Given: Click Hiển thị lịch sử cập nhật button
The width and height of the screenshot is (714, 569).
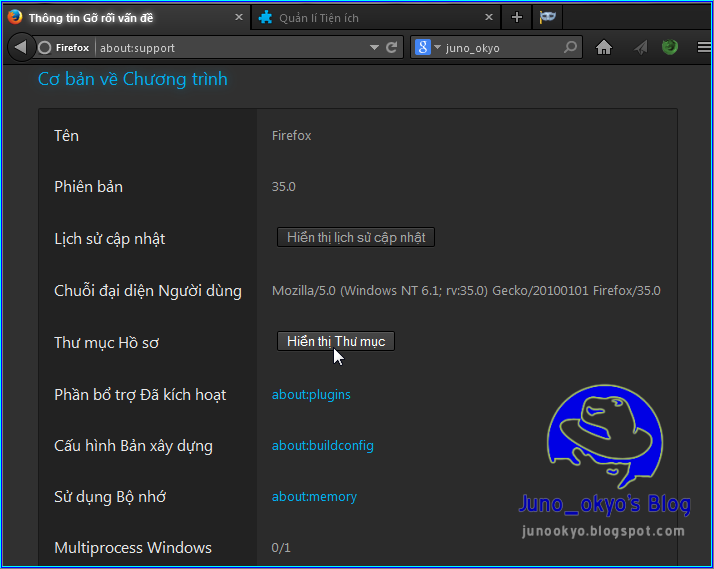Looking at the screenshot, I should coord(356,237).
